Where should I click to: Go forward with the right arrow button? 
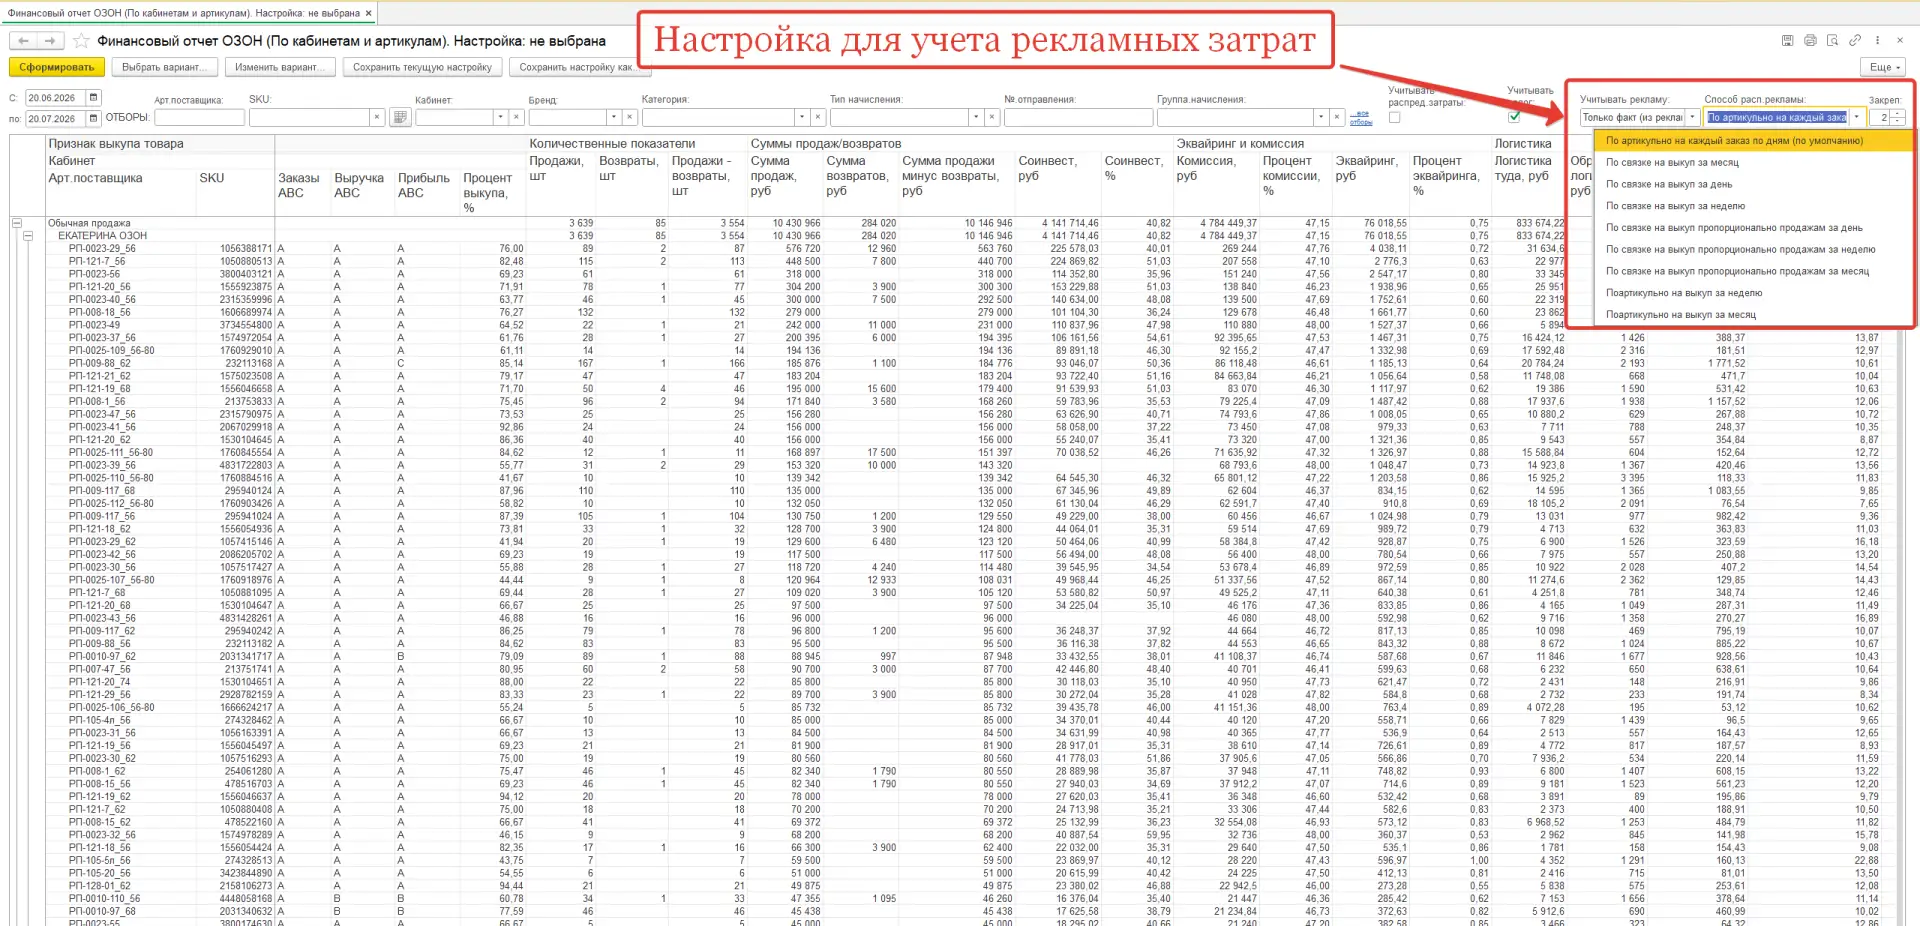pos(50,41)
